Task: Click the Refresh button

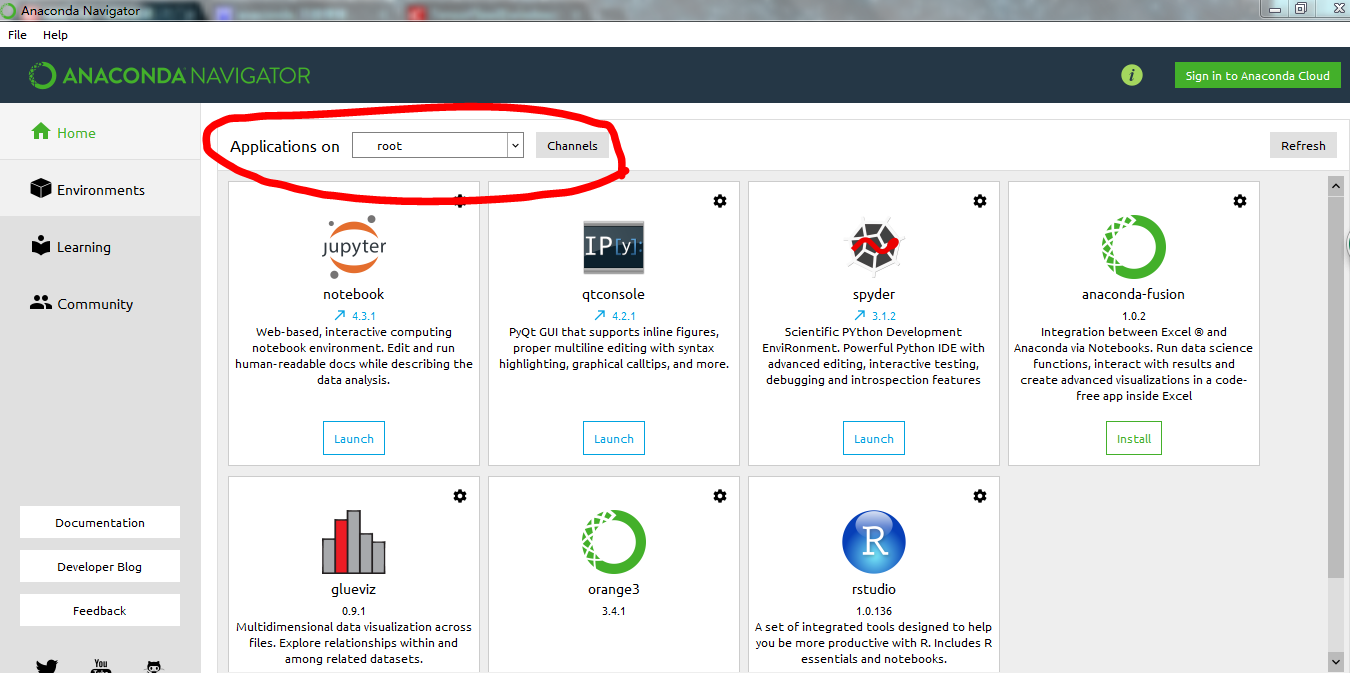Action: (x=1303, y=145)
